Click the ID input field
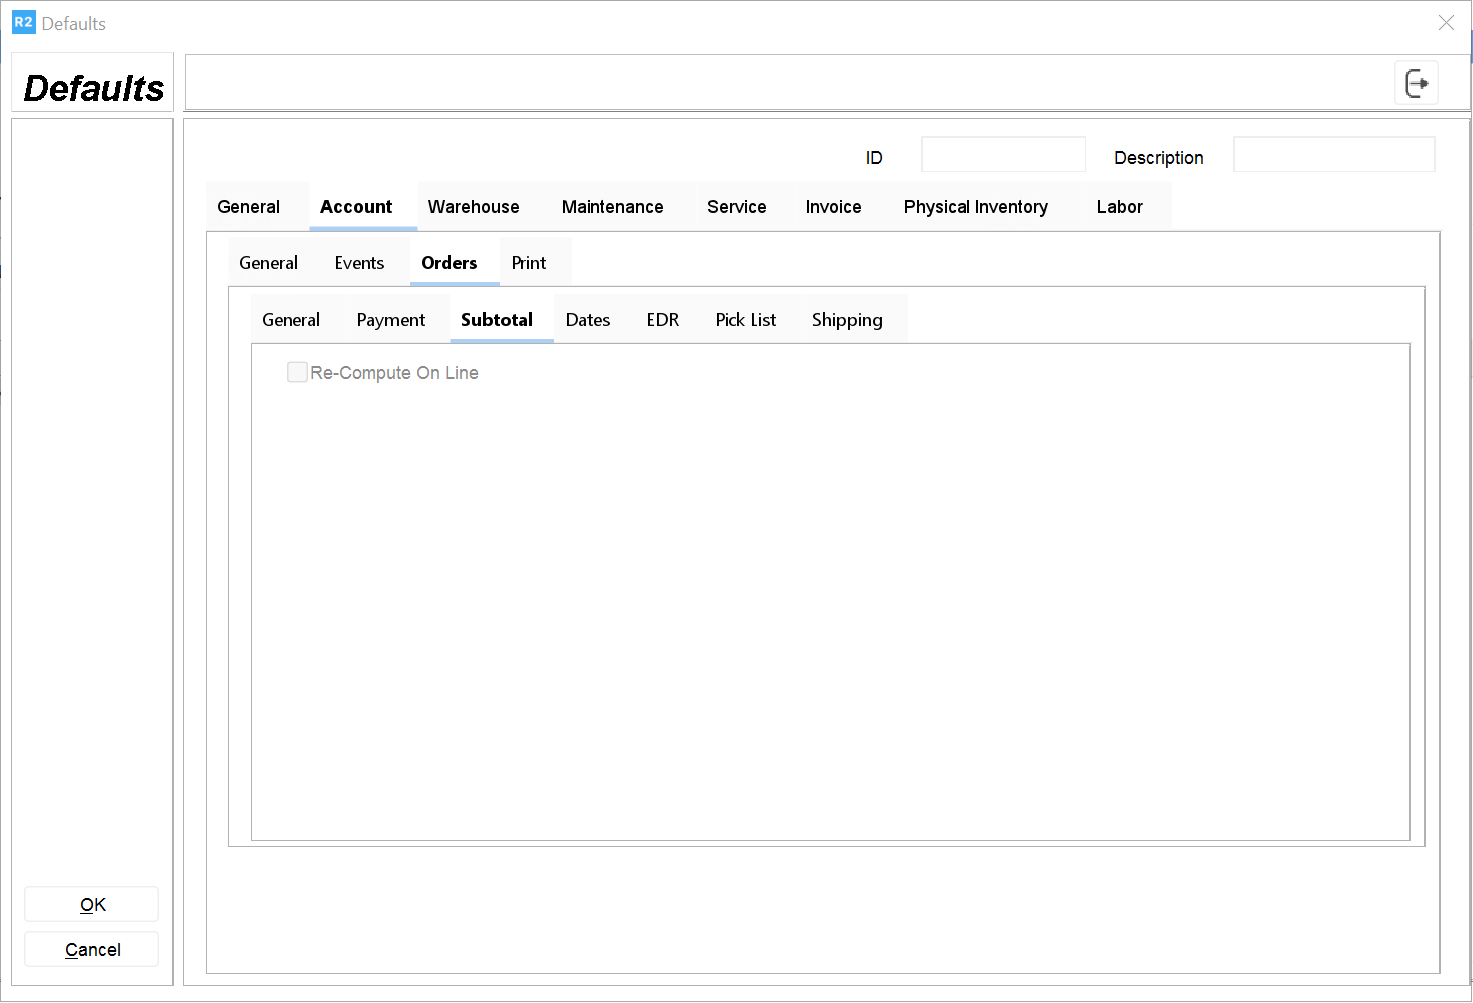This screenshot has height=1003, width=1473. point(1003,155)
